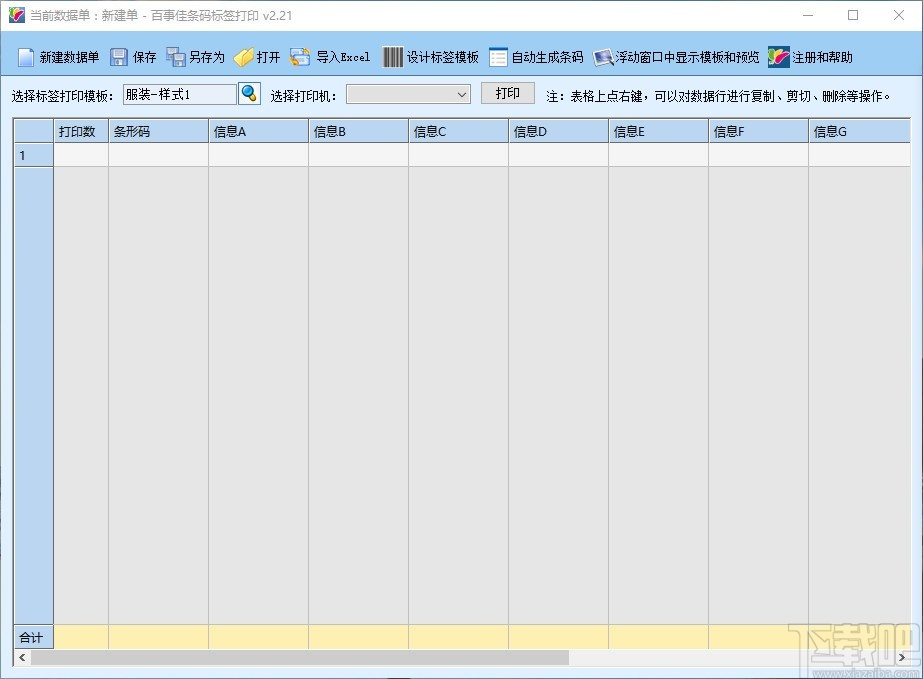Click the first 打印数 cell to edit
This screenshot has width=923, height=679.
(79, 155)
